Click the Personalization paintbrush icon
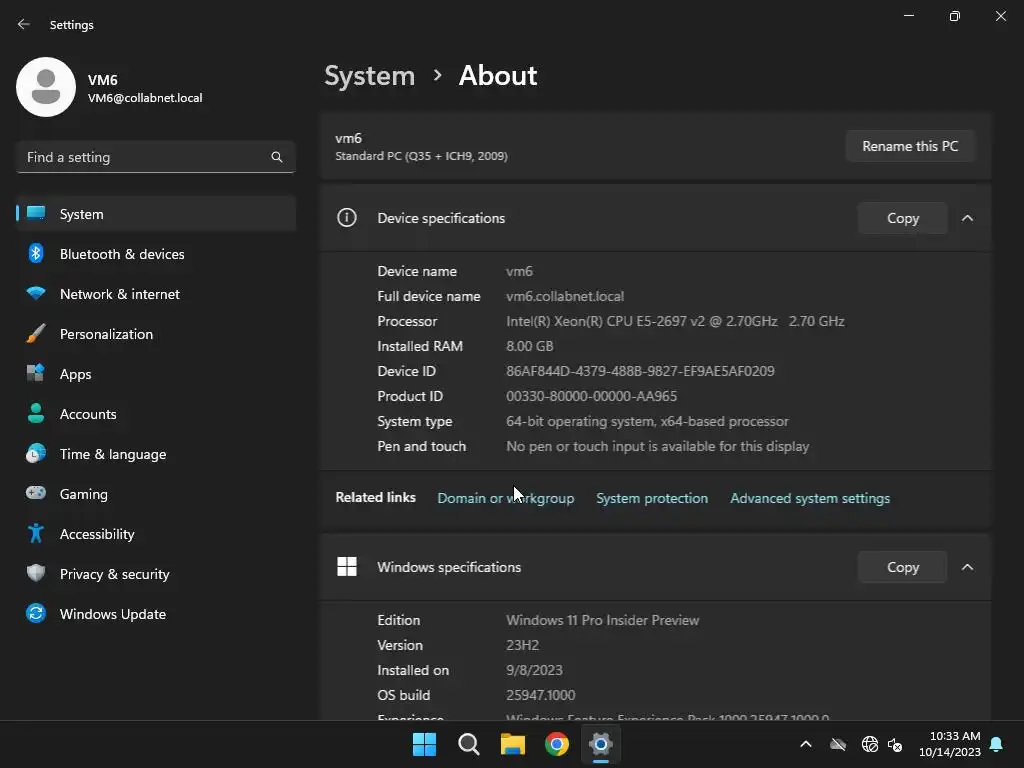The height and width of the screenshot is (768, 1024). click(x=36, y=334)
